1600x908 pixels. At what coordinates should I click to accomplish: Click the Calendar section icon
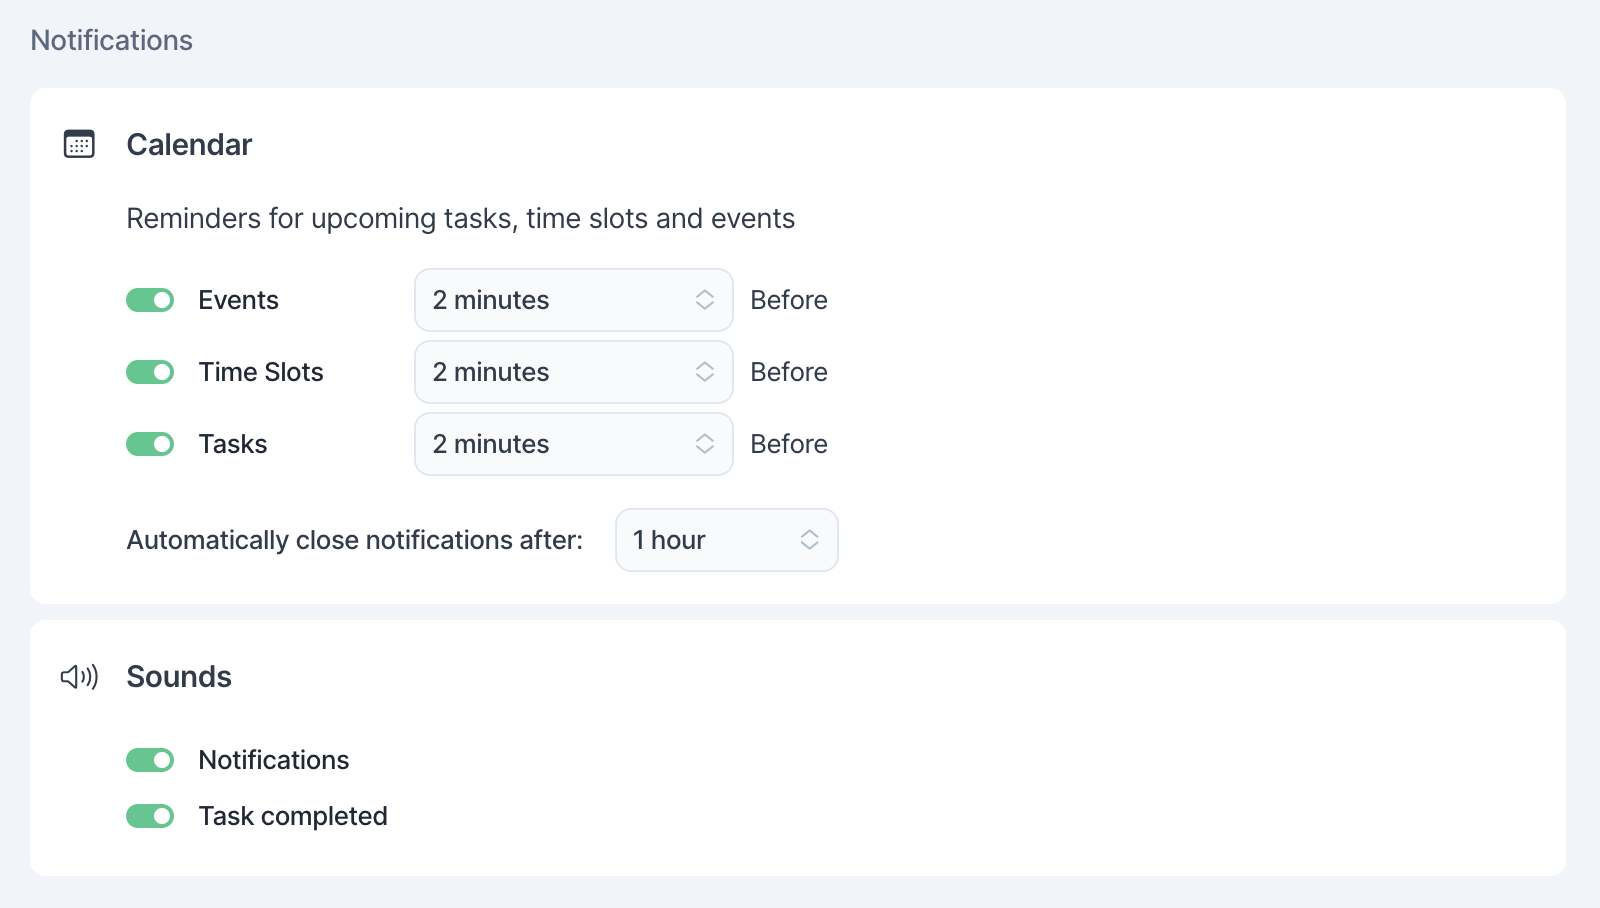(x=79, y=144)
